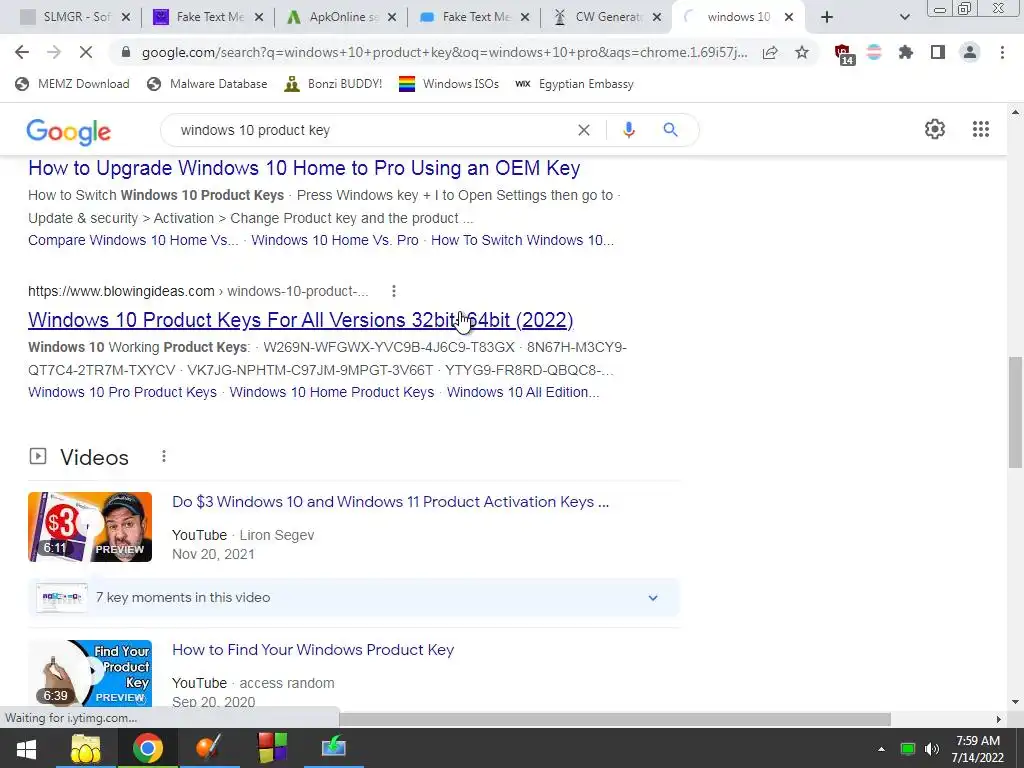1024x768 pixels.
Task: Open the red shield extension icon
Action: [844, 54]
